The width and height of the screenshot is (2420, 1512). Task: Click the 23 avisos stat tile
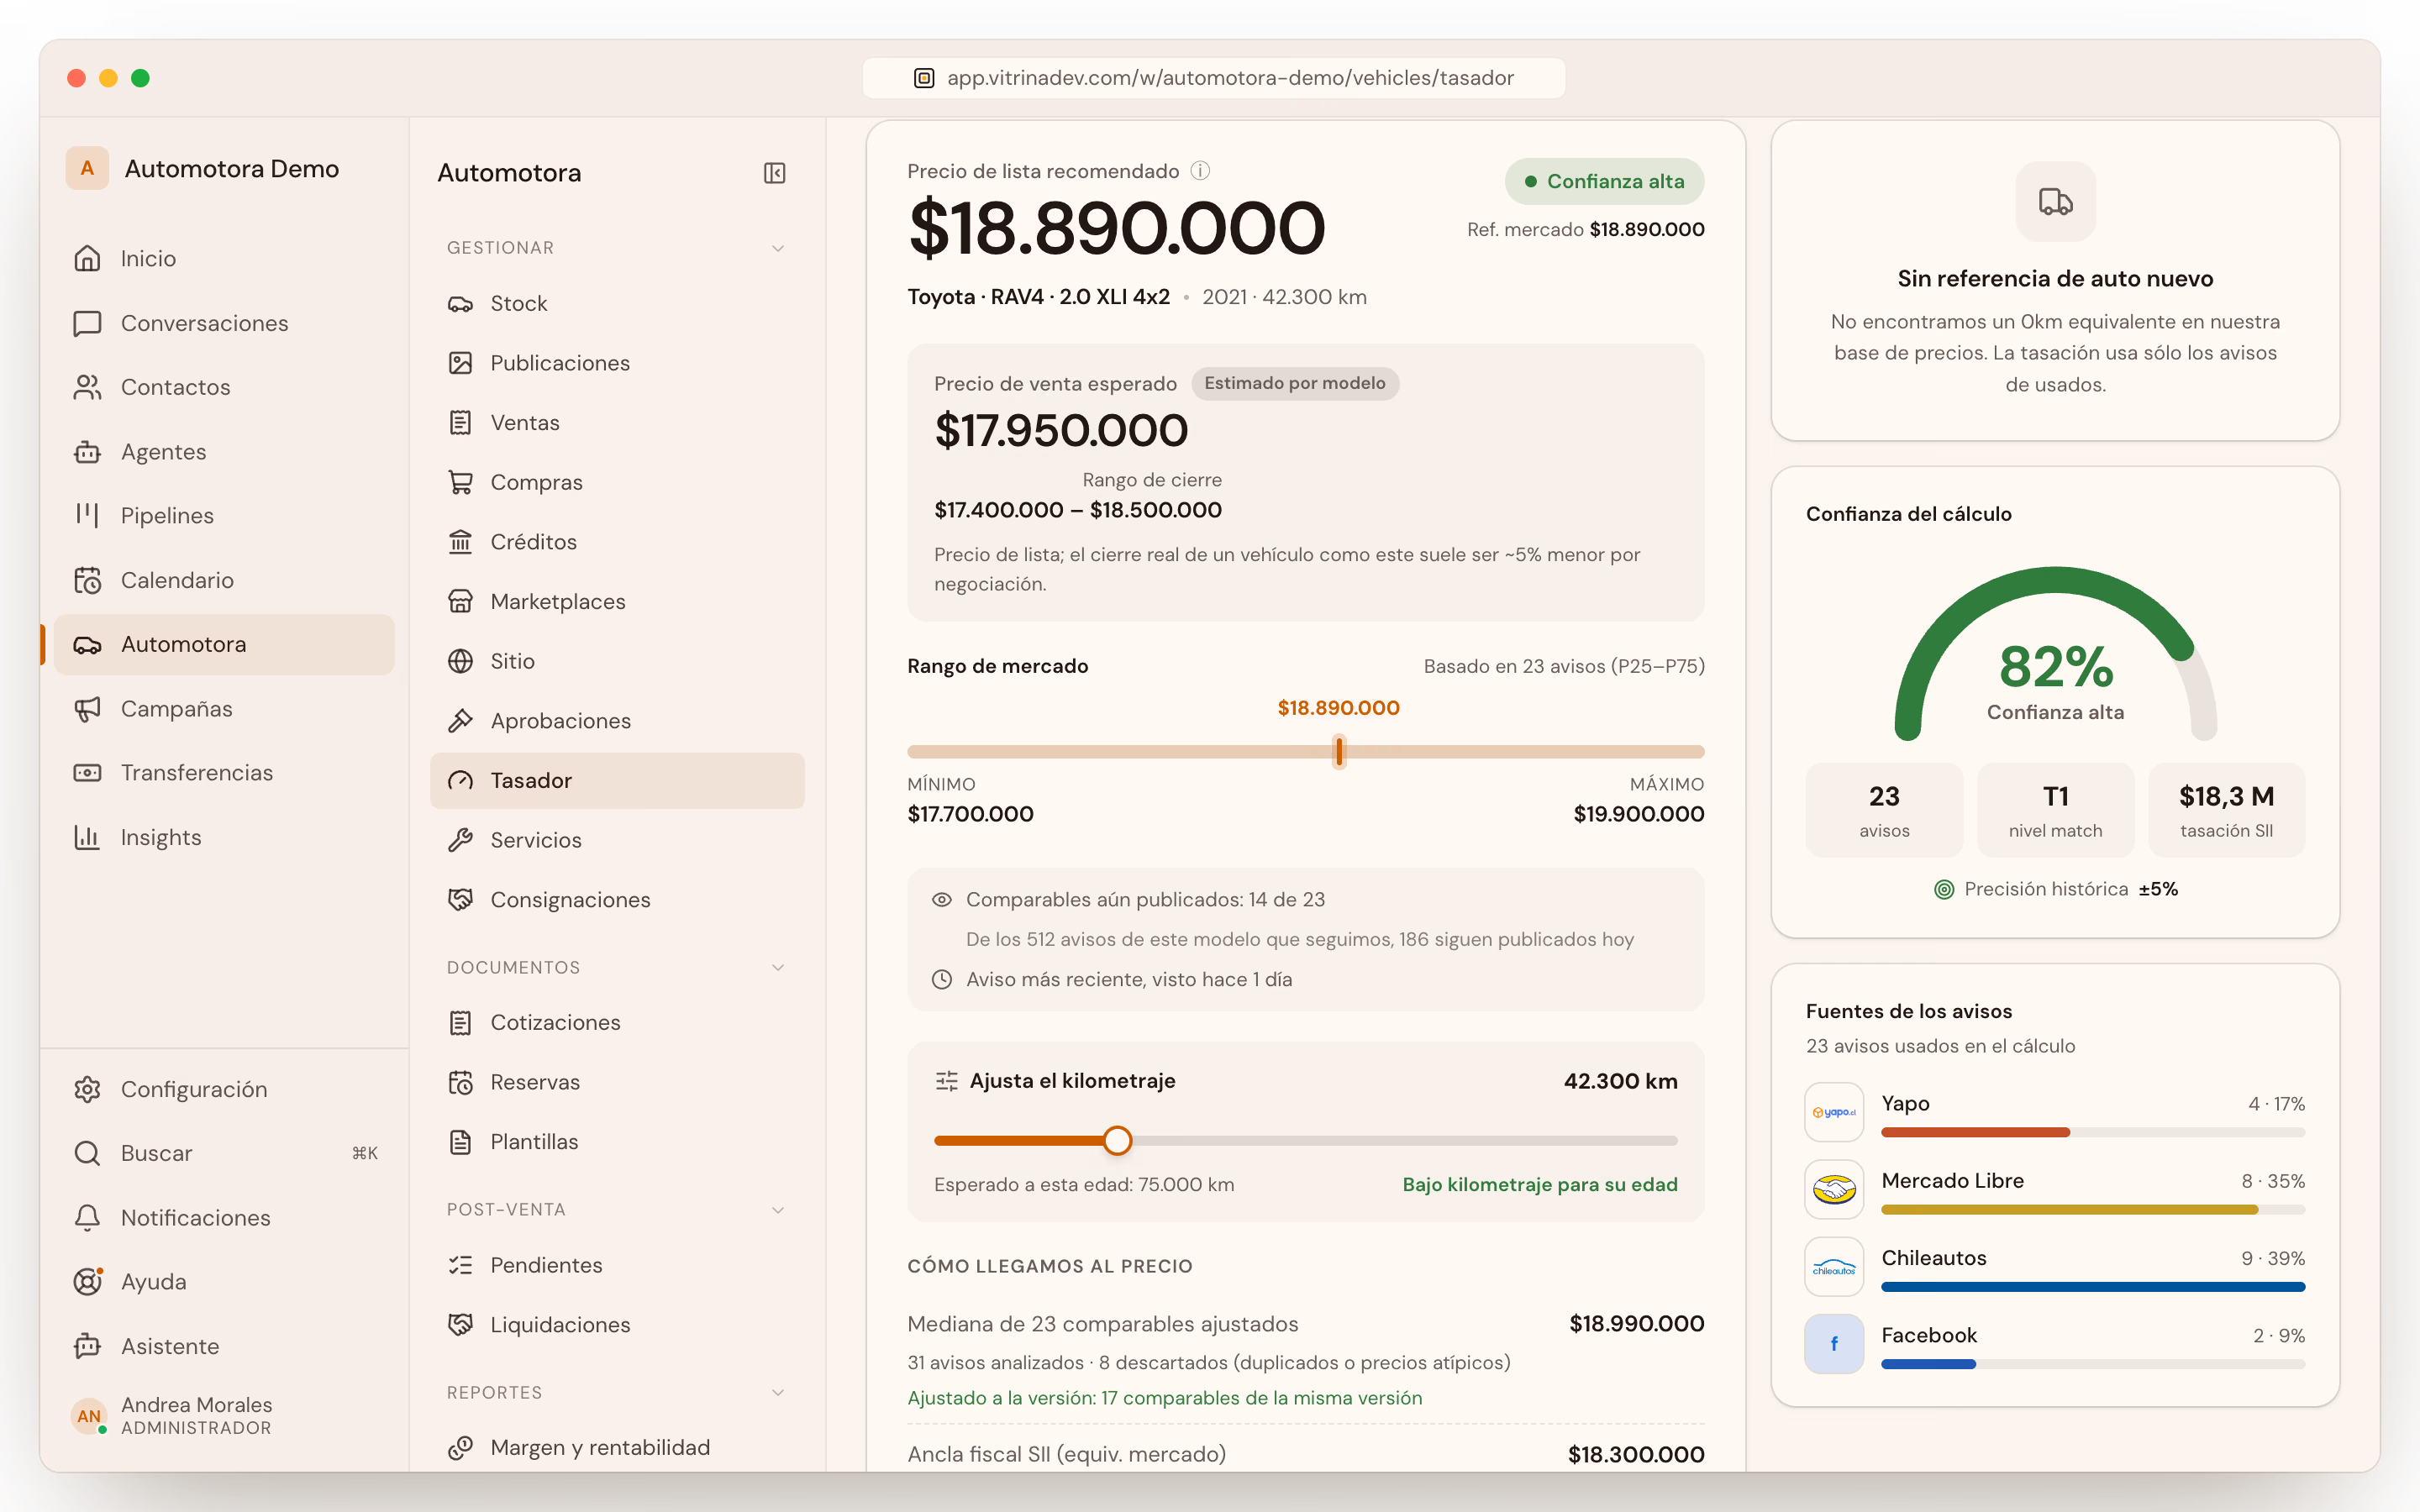pos(1884,810)
